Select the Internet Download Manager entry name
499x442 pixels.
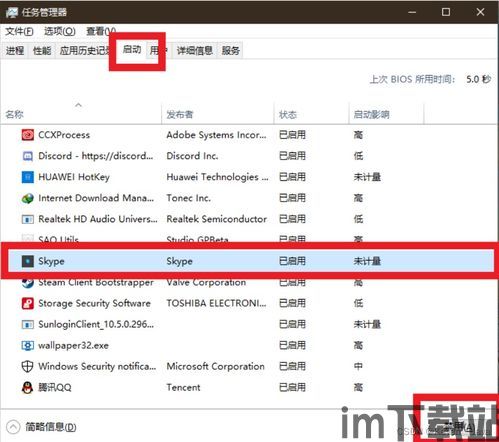(96, 198)
